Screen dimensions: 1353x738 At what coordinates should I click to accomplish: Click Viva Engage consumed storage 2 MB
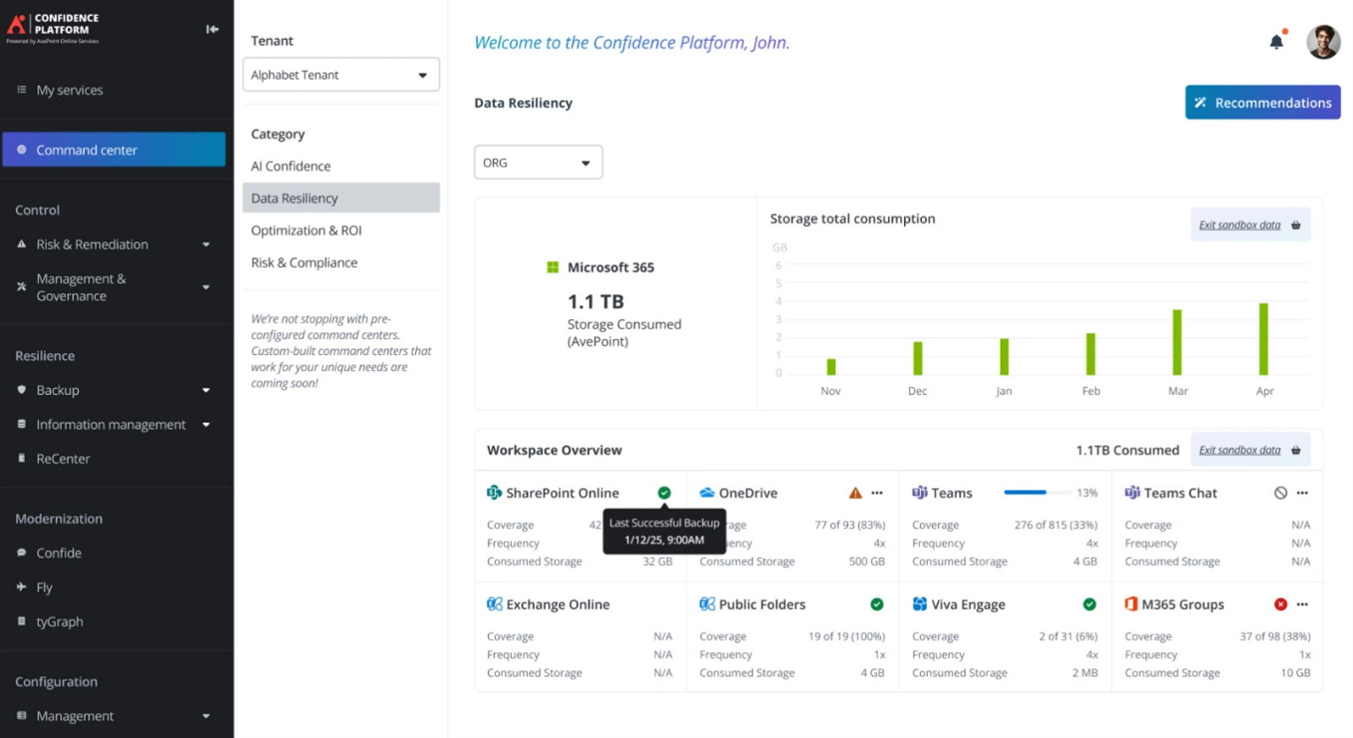coord(1083,673)
